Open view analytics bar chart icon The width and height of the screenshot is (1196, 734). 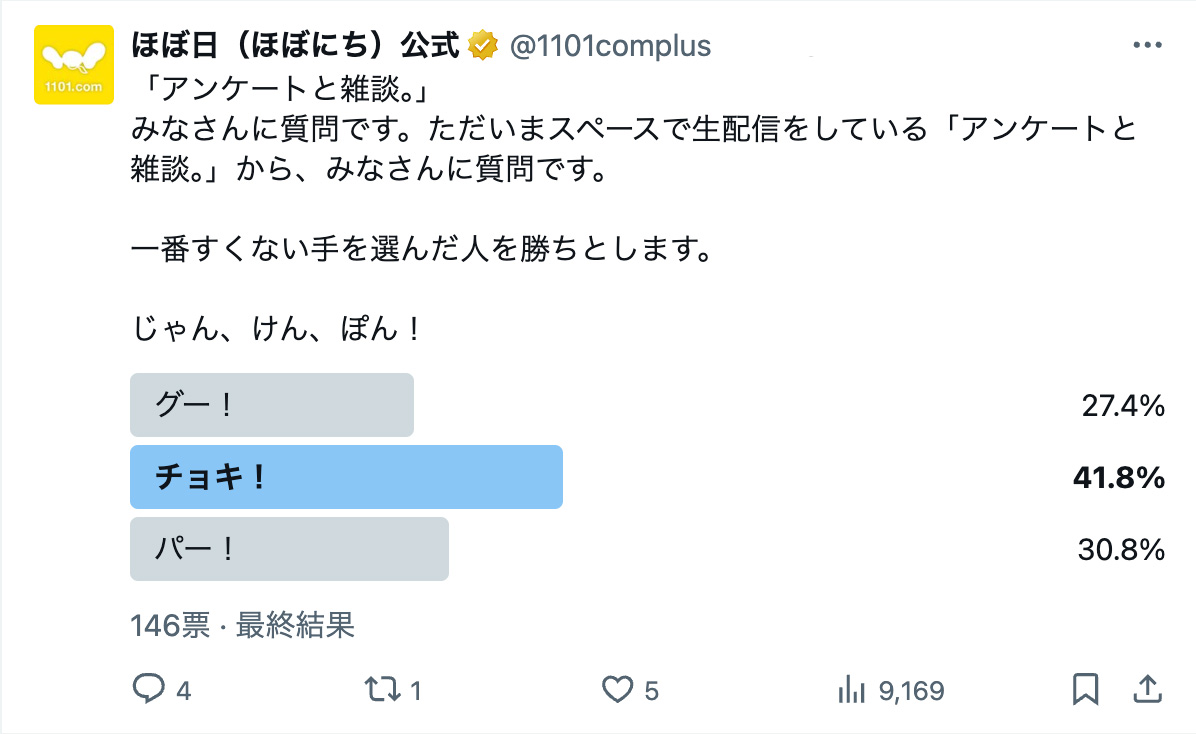coord(850,689)
